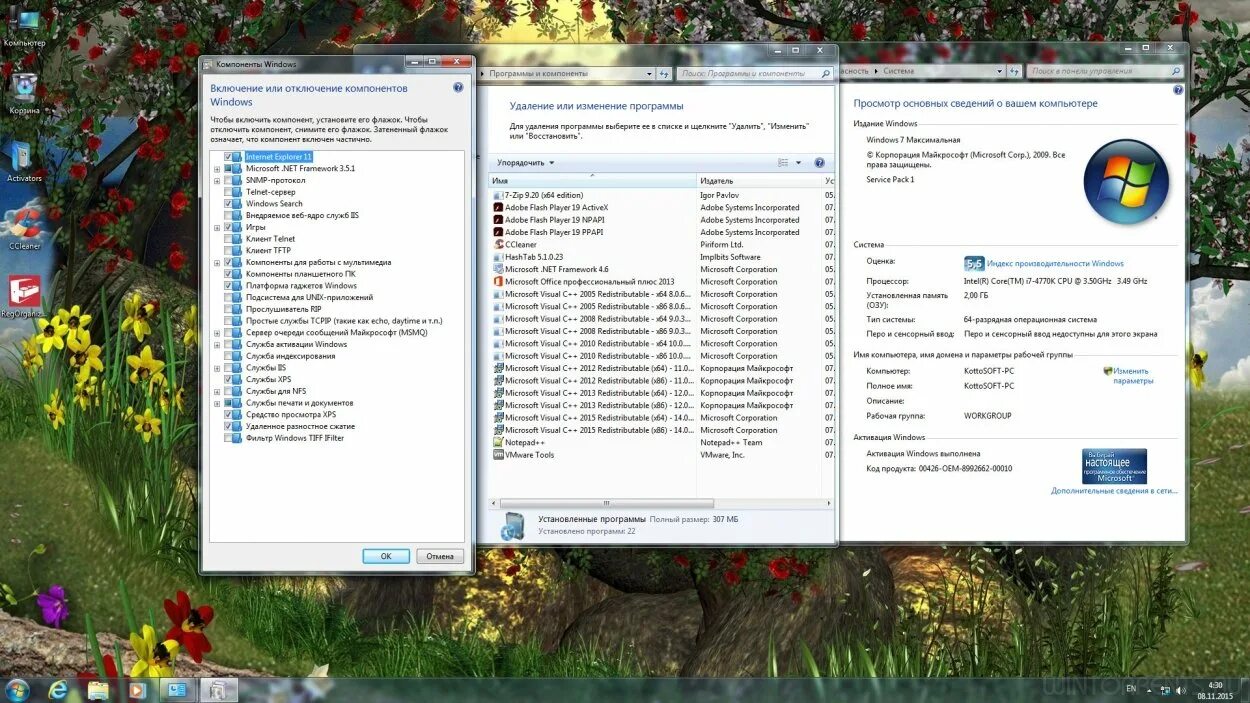Click the 7-Zip 9.20 program icon
Image resolution: width=1250 pixels, height=703 pixels.
coord(498,195)
